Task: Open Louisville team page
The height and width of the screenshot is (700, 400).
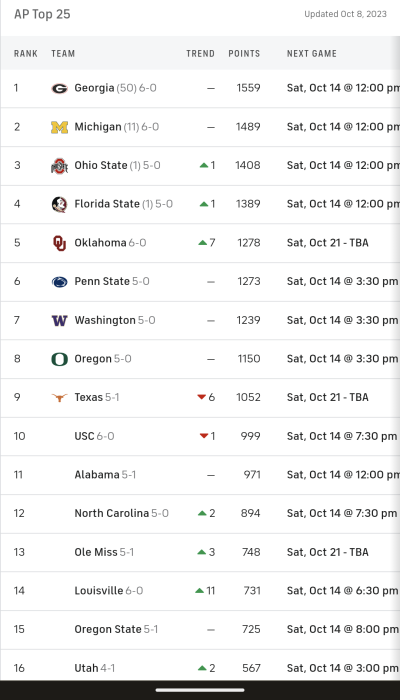Action: tap(99, 591)
